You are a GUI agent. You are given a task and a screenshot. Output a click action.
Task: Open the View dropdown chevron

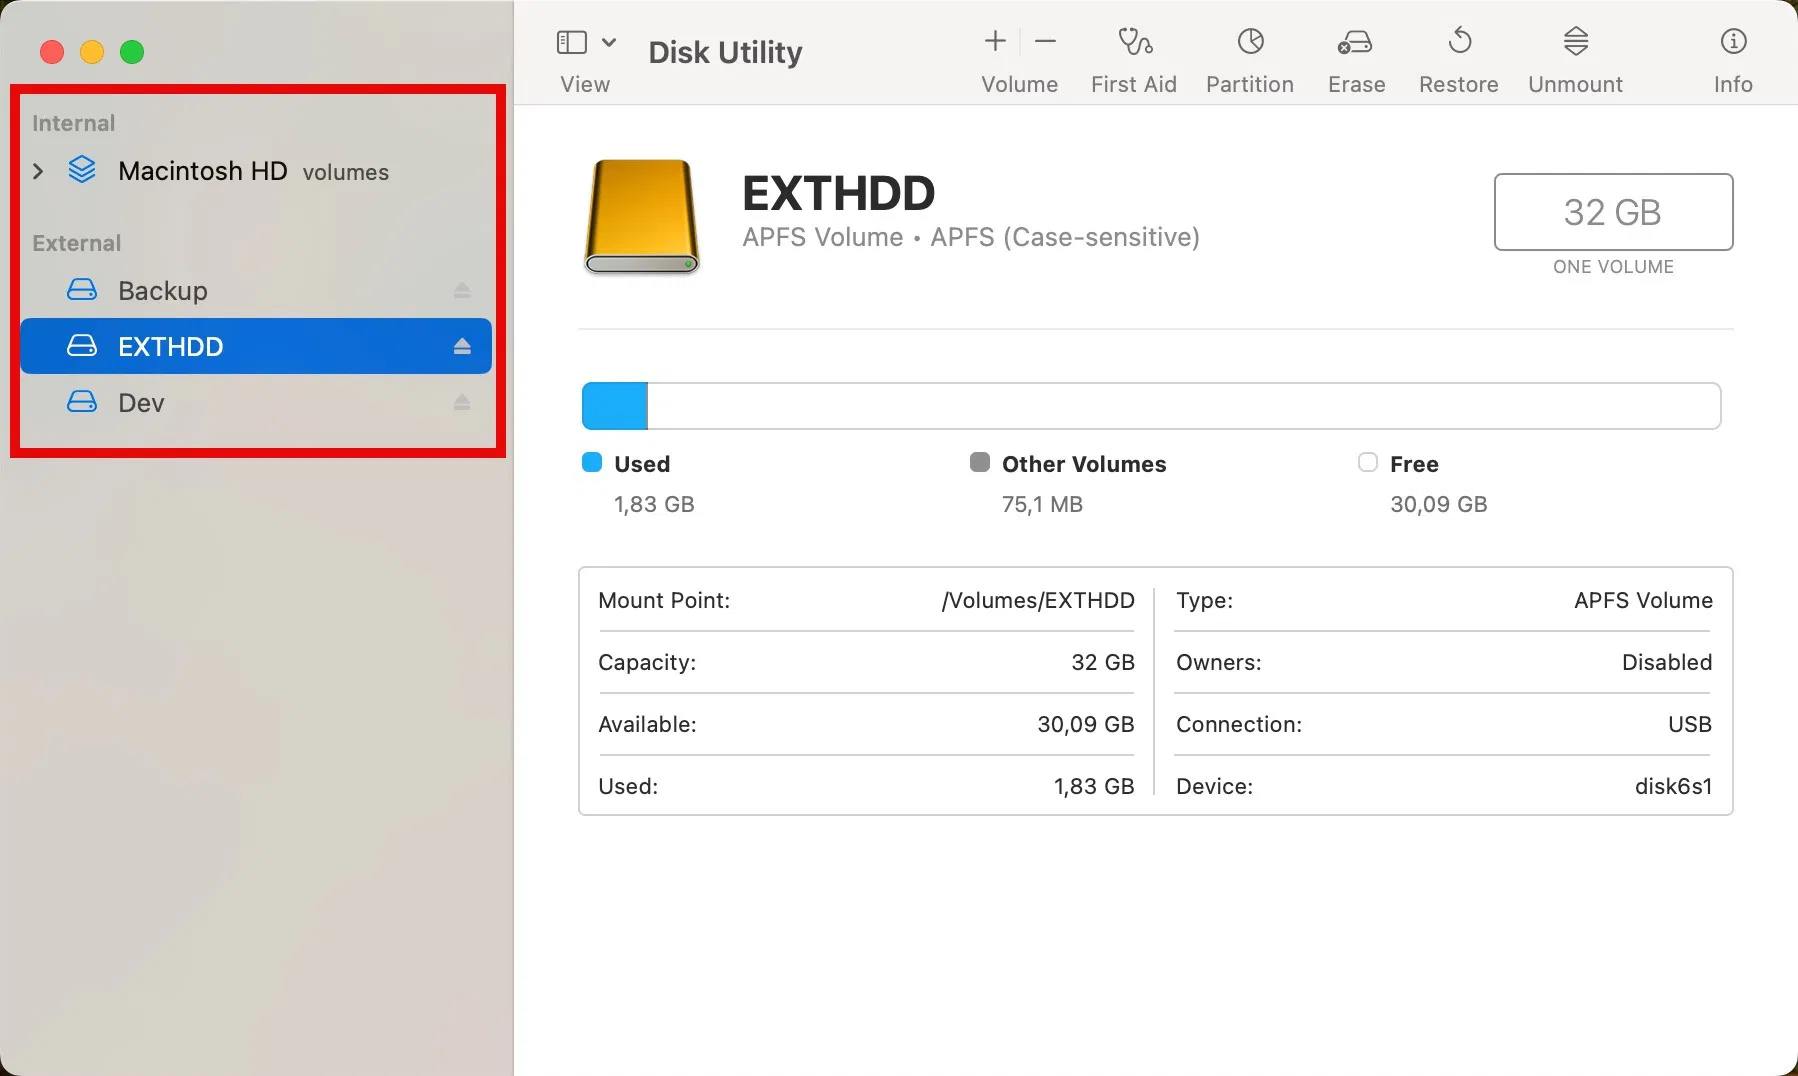click(608, 42)
